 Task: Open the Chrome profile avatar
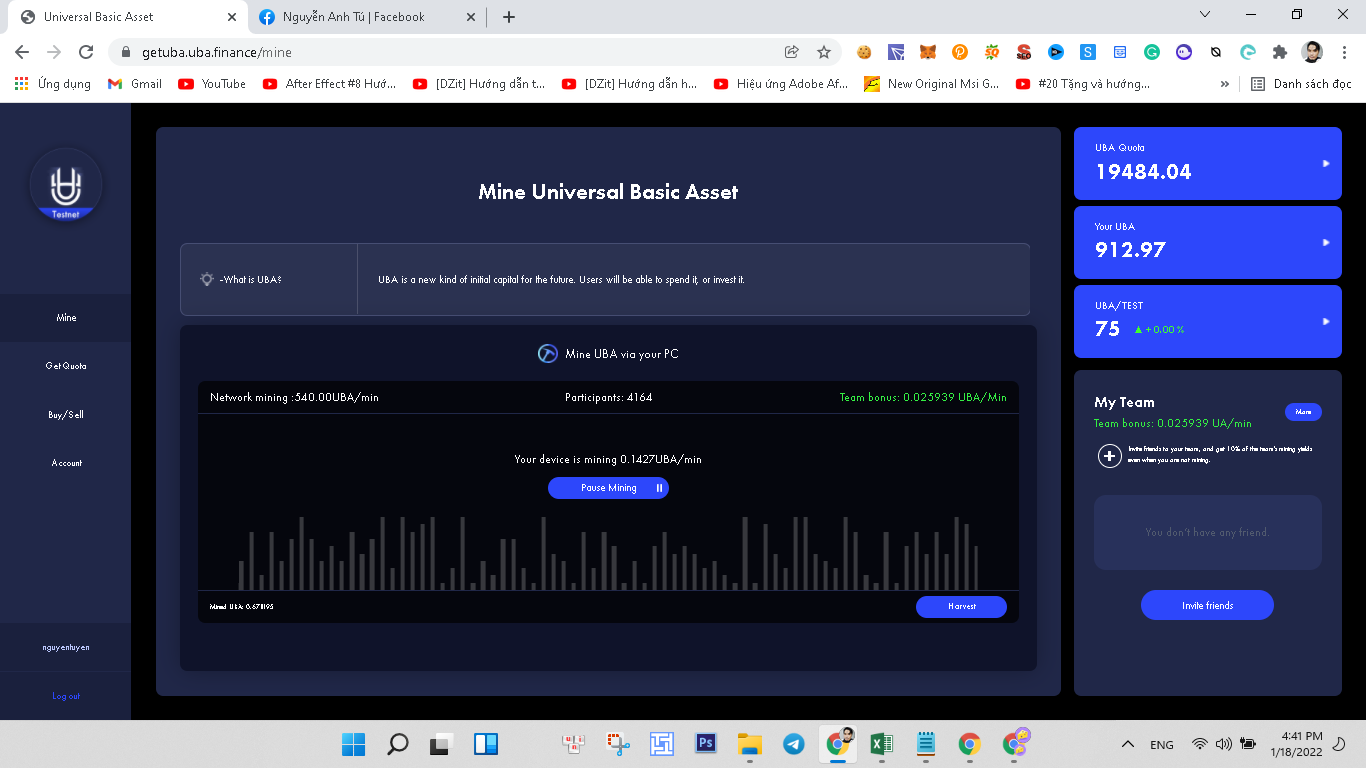coord(1312,52)
